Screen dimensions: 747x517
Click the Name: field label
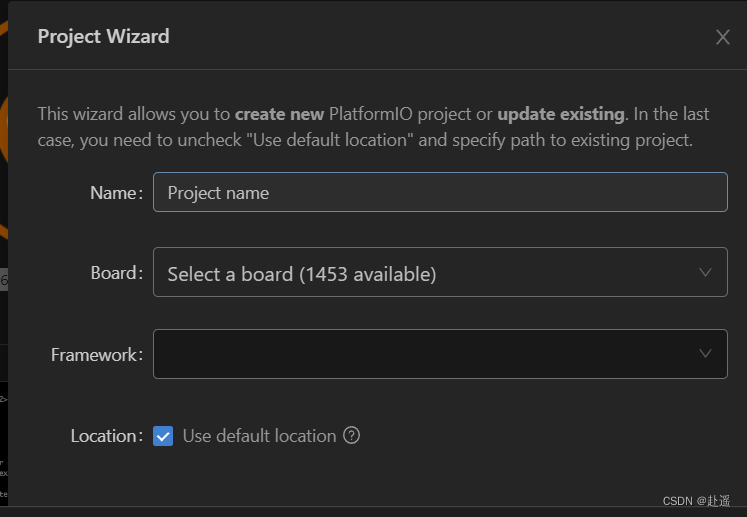pyautogui.click(x=117, y=193)
